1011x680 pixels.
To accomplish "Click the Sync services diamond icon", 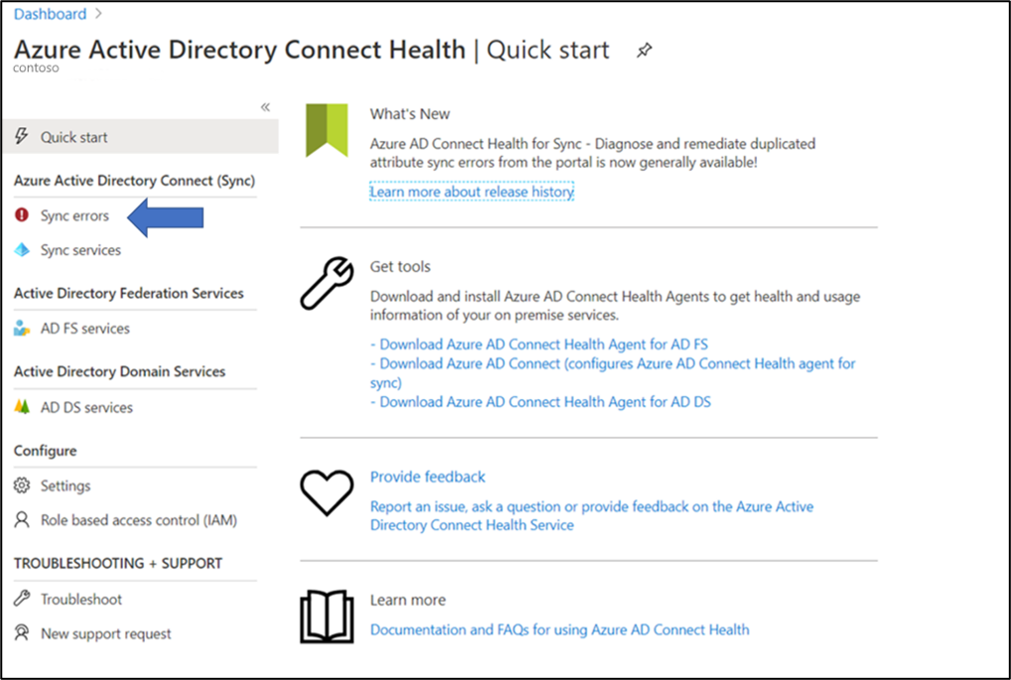I will coord(22,250).
